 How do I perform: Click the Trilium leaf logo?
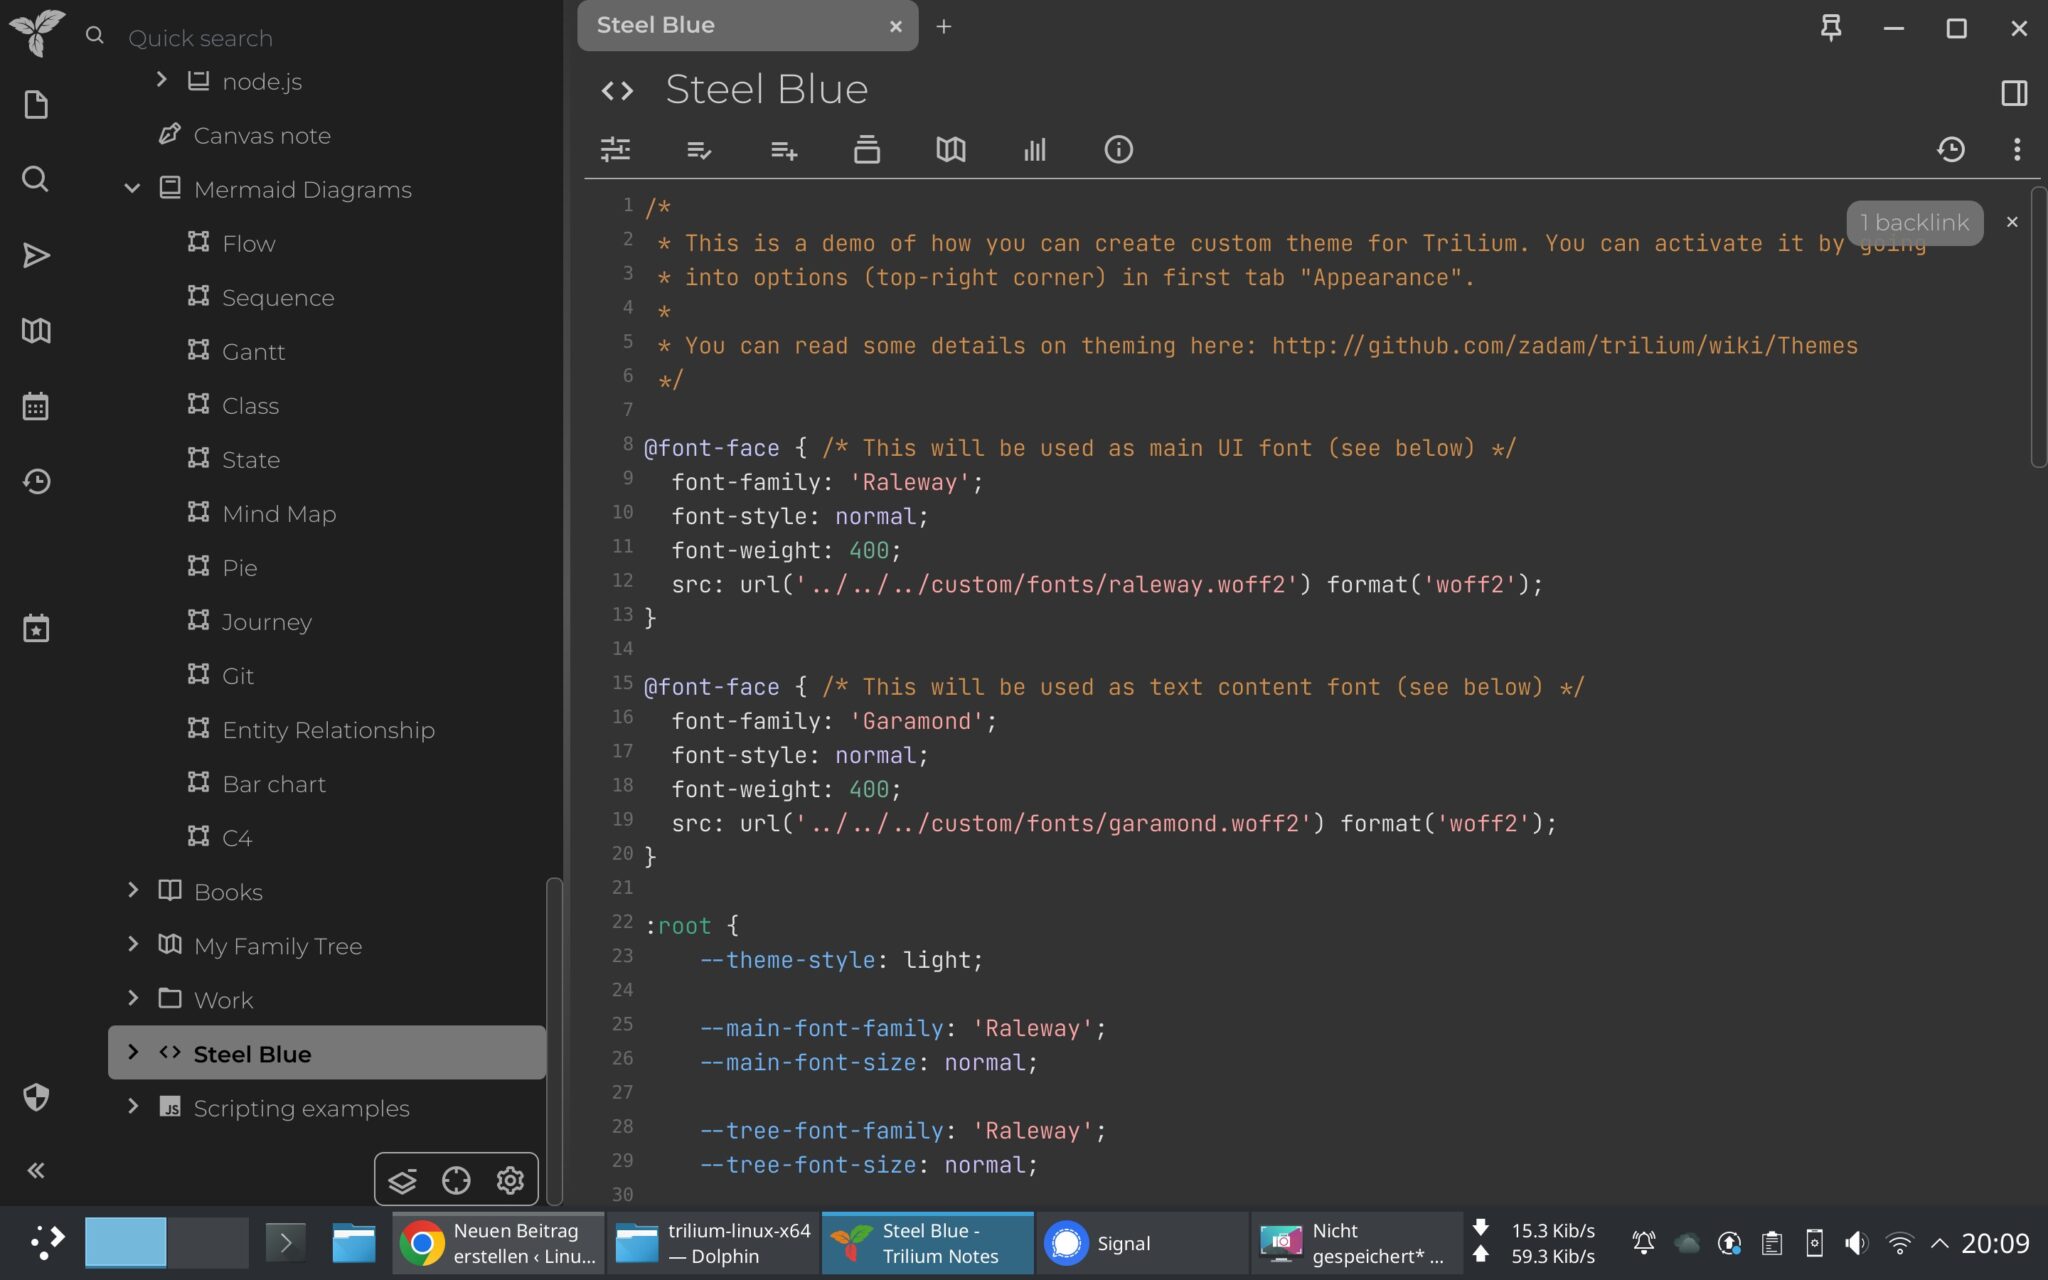click(x=36, y=32)
